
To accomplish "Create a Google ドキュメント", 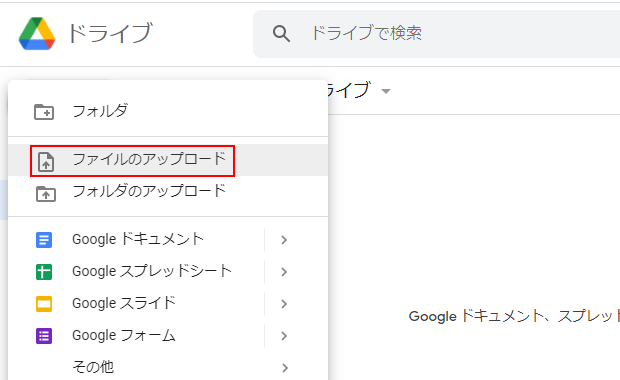I will click(138, 240).
